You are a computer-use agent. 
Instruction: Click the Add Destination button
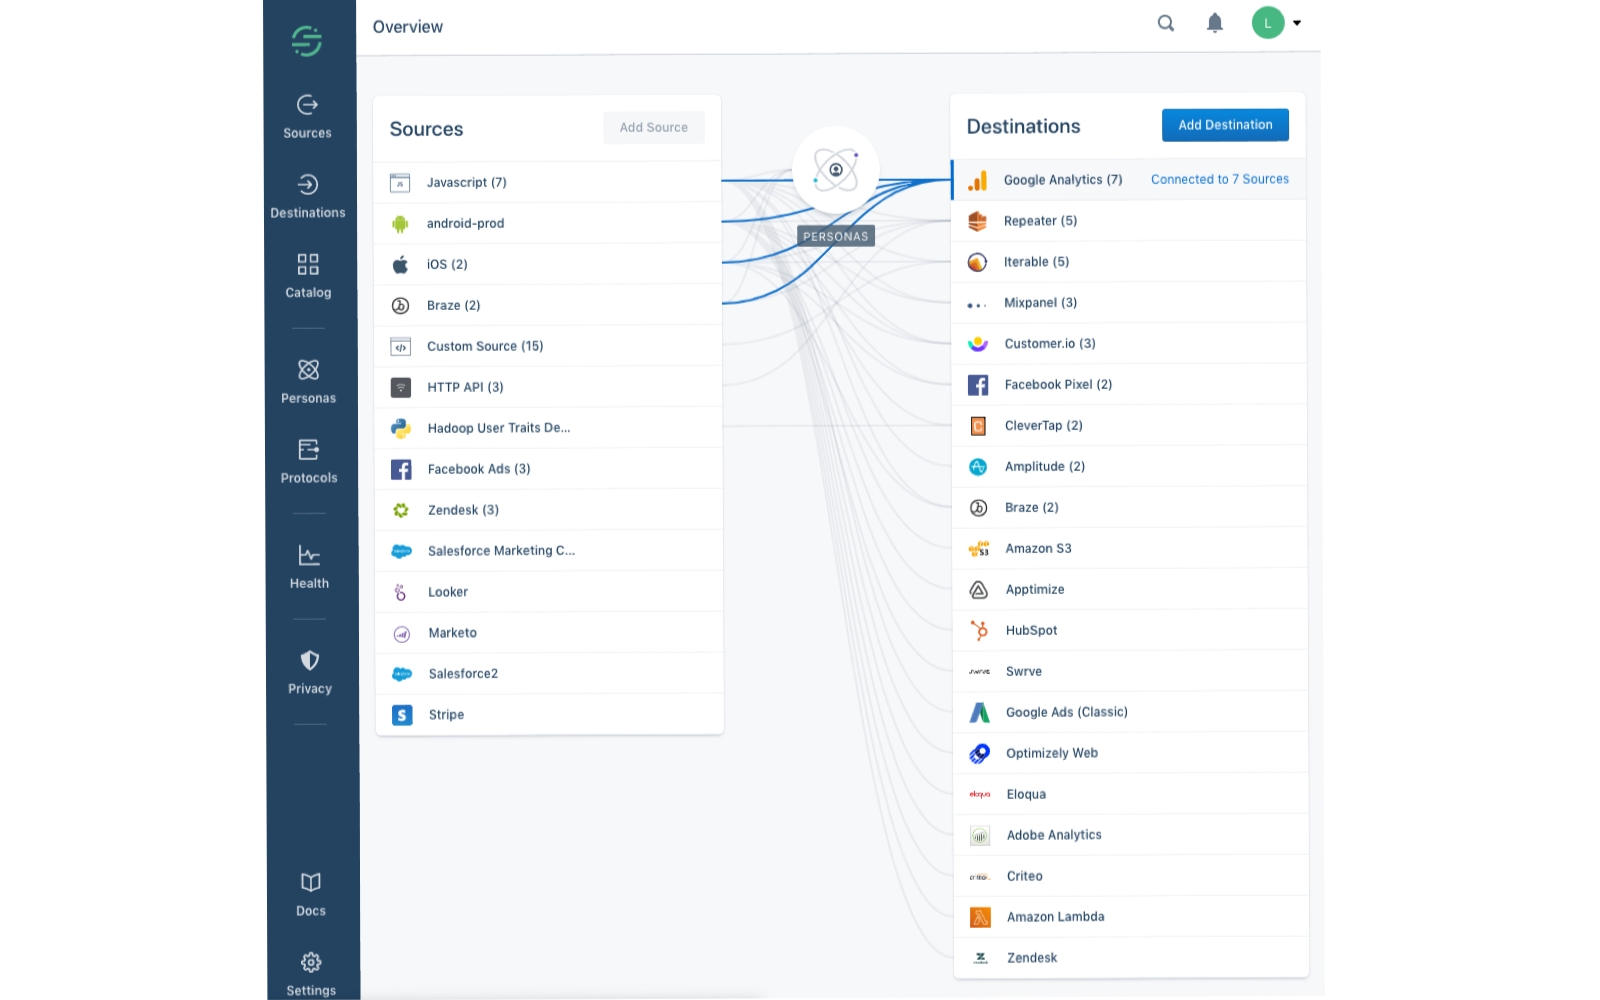click(x=1225, y=124)
